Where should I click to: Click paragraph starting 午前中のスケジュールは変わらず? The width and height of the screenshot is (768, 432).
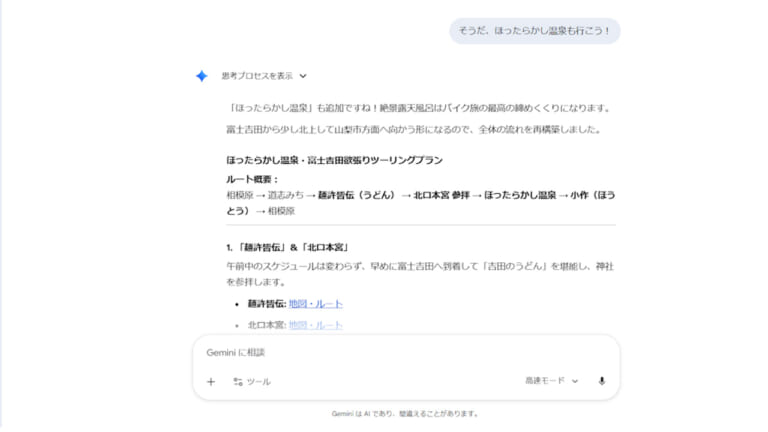tap(420, 274)
